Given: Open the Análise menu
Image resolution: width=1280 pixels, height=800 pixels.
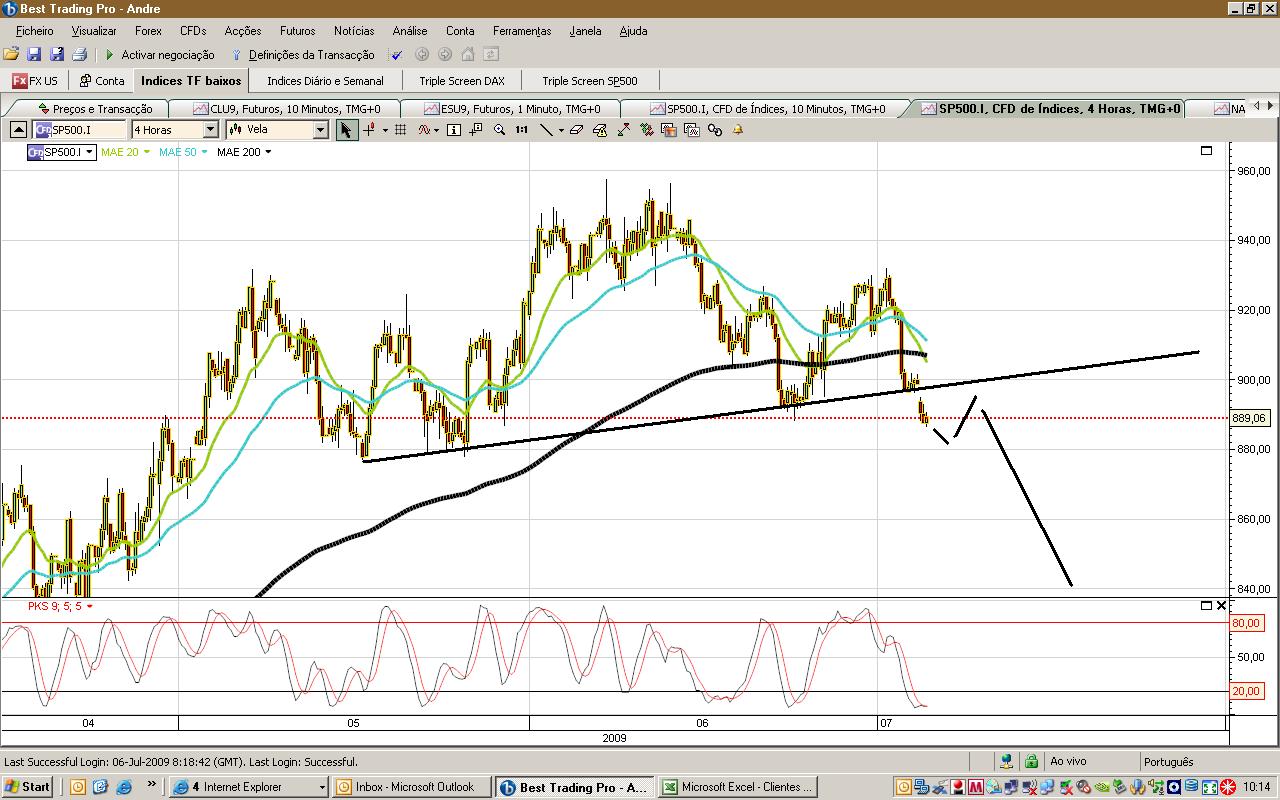Looking at the screenshot, I should [409, 31].
